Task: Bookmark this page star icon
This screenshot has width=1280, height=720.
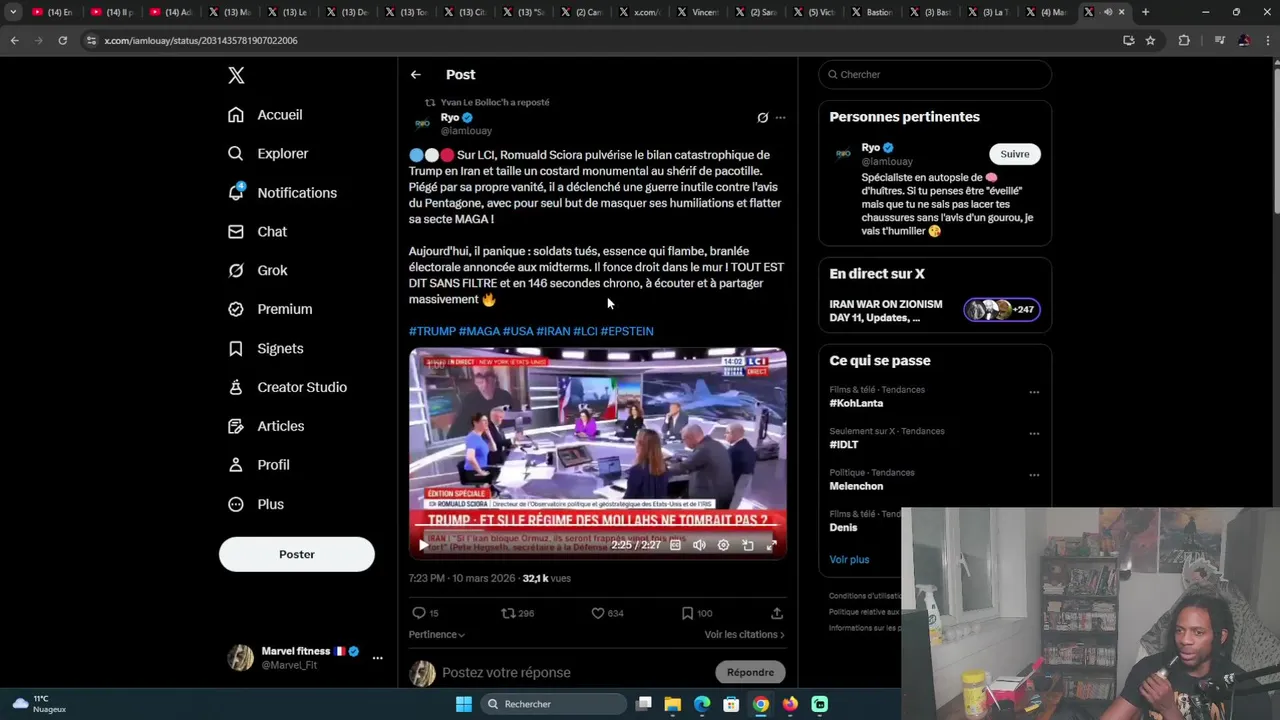Action: 1150,40
